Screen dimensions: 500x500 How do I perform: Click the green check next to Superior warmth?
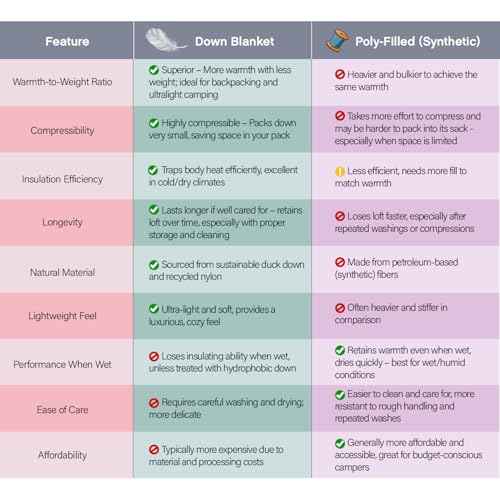pyautogui.click(x=154, y=70)
